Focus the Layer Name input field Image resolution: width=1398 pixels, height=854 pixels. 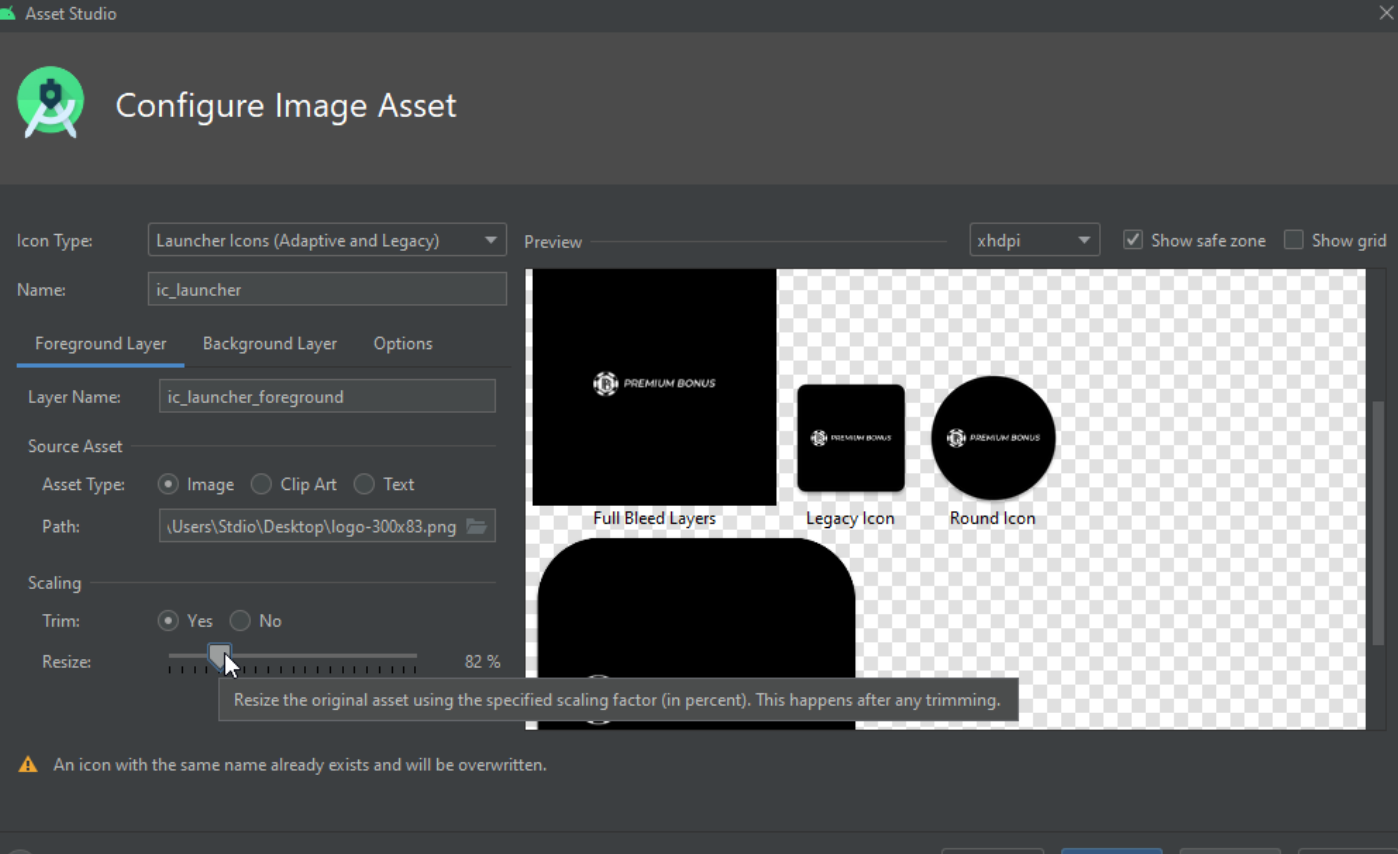327,396
